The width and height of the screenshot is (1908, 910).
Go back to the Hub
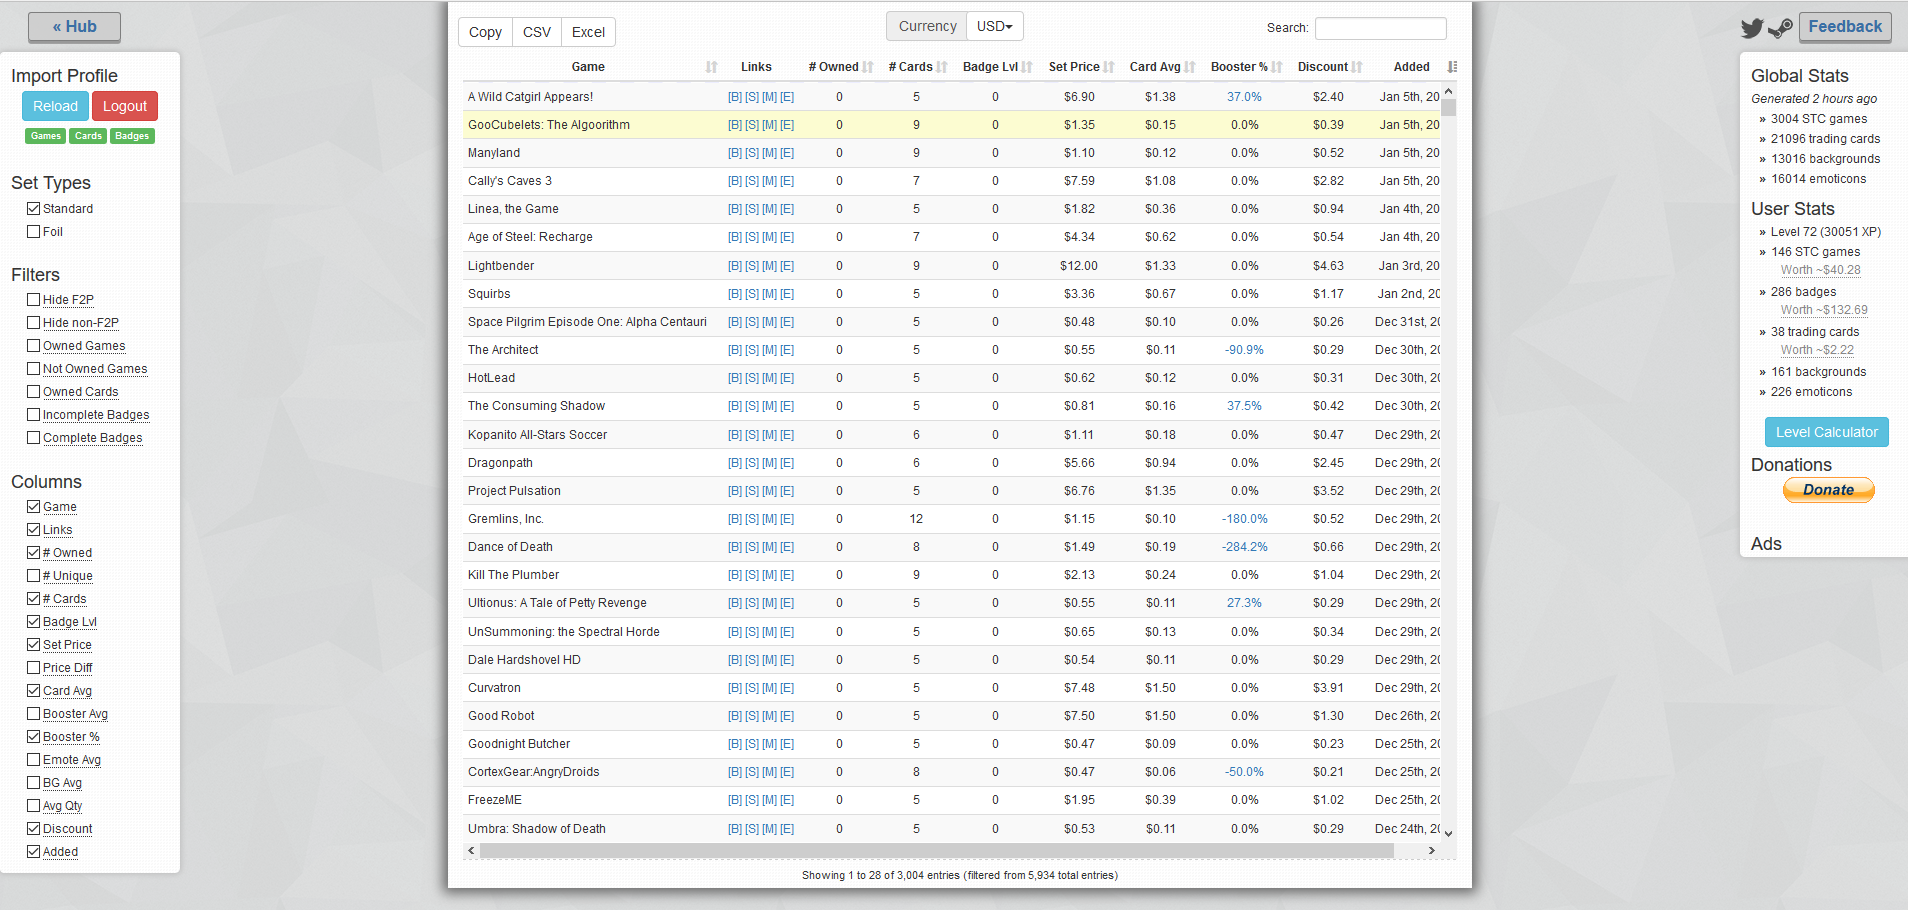(75, 27)
